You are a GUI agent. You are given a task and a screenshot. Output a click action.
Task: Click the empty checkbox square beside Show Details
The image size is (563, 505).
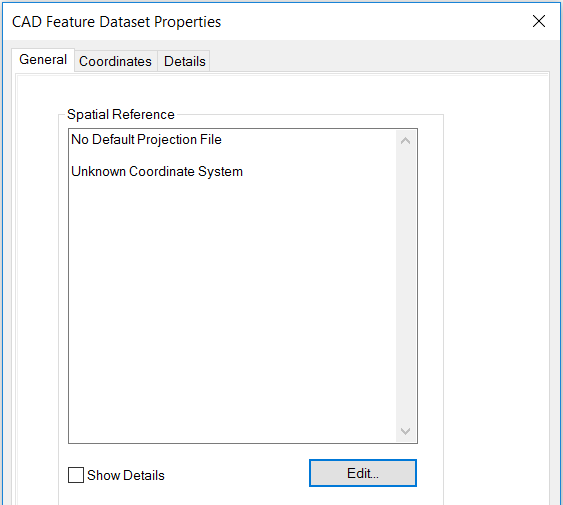[x=76, y=475]
